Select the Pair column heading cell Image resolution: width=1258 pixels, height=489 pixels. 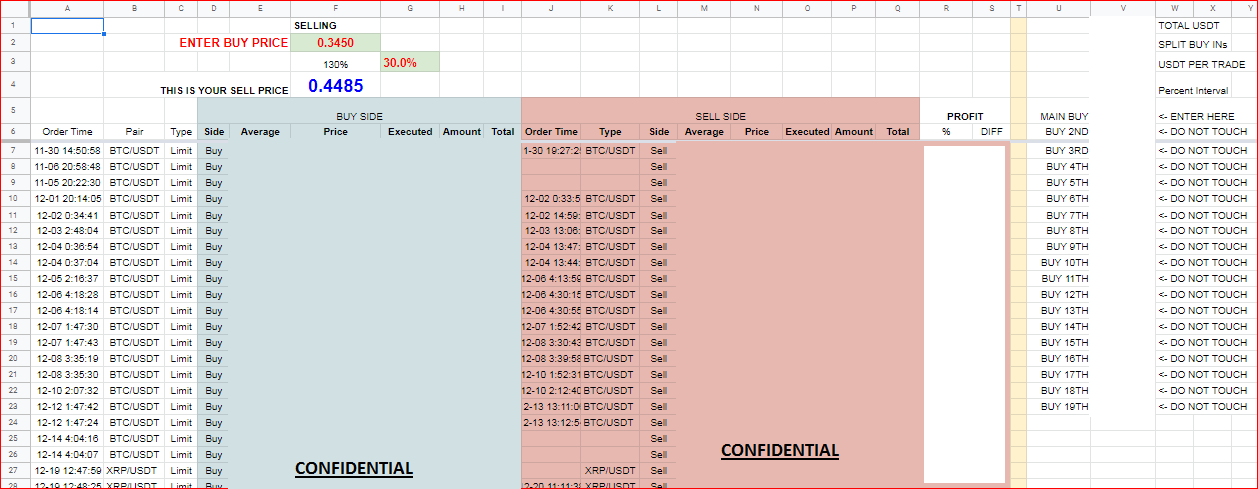tap(134, 131)
